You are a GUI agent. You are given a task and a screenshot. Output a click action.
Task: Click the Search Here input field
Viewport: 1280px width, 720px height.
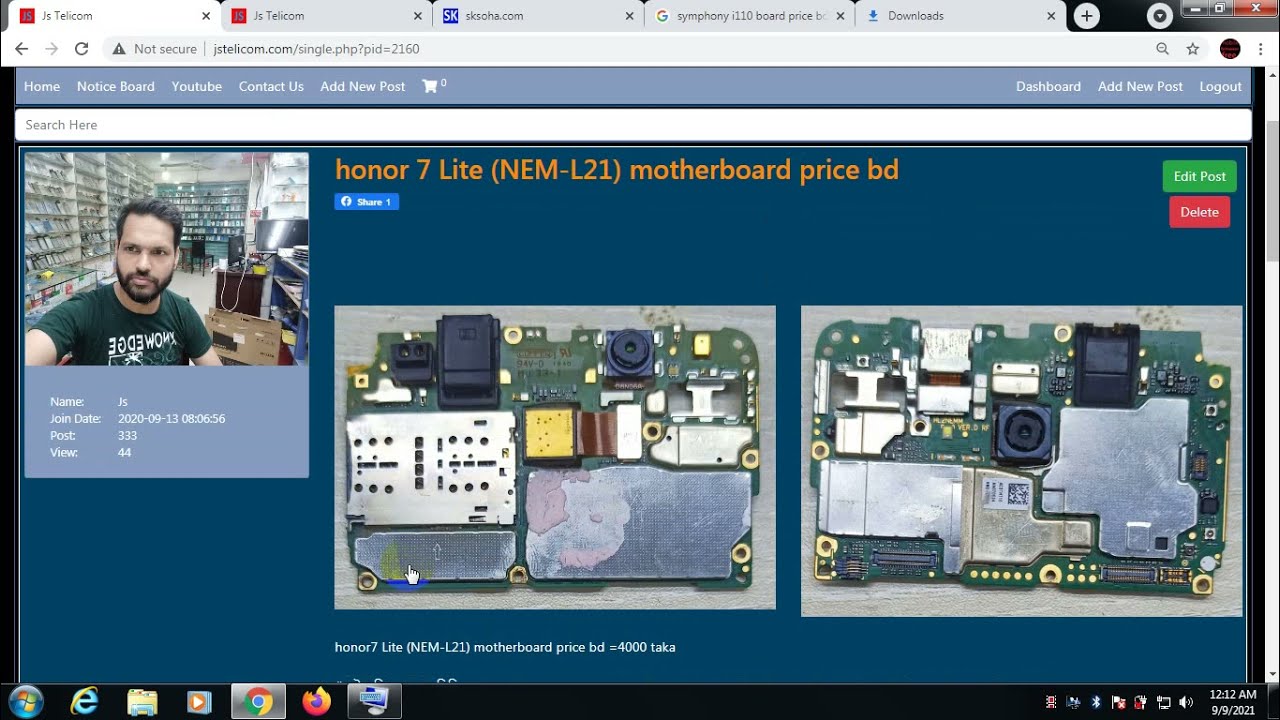click(633, 124)
